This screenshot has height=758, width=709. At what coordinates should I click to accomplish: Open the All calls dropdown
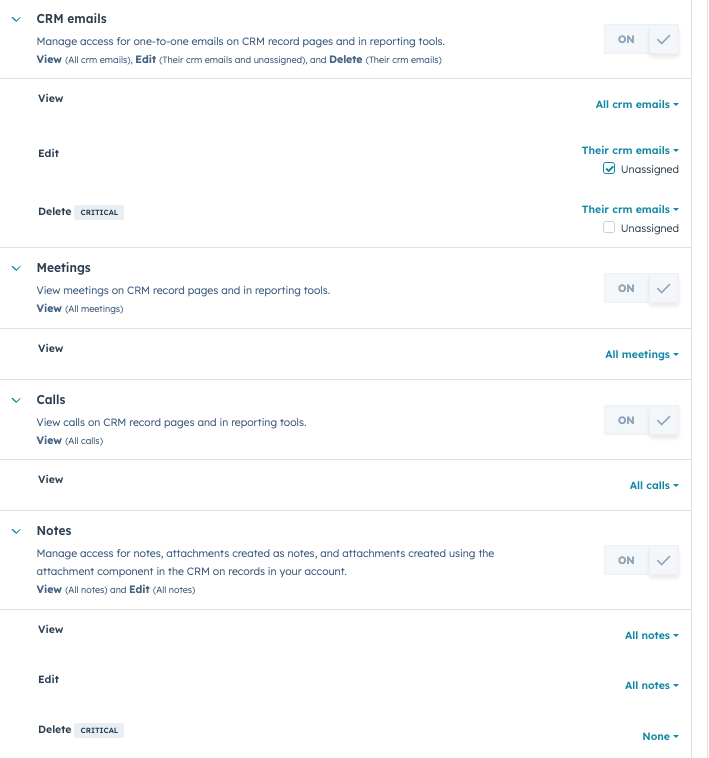[x=654, y=485]
